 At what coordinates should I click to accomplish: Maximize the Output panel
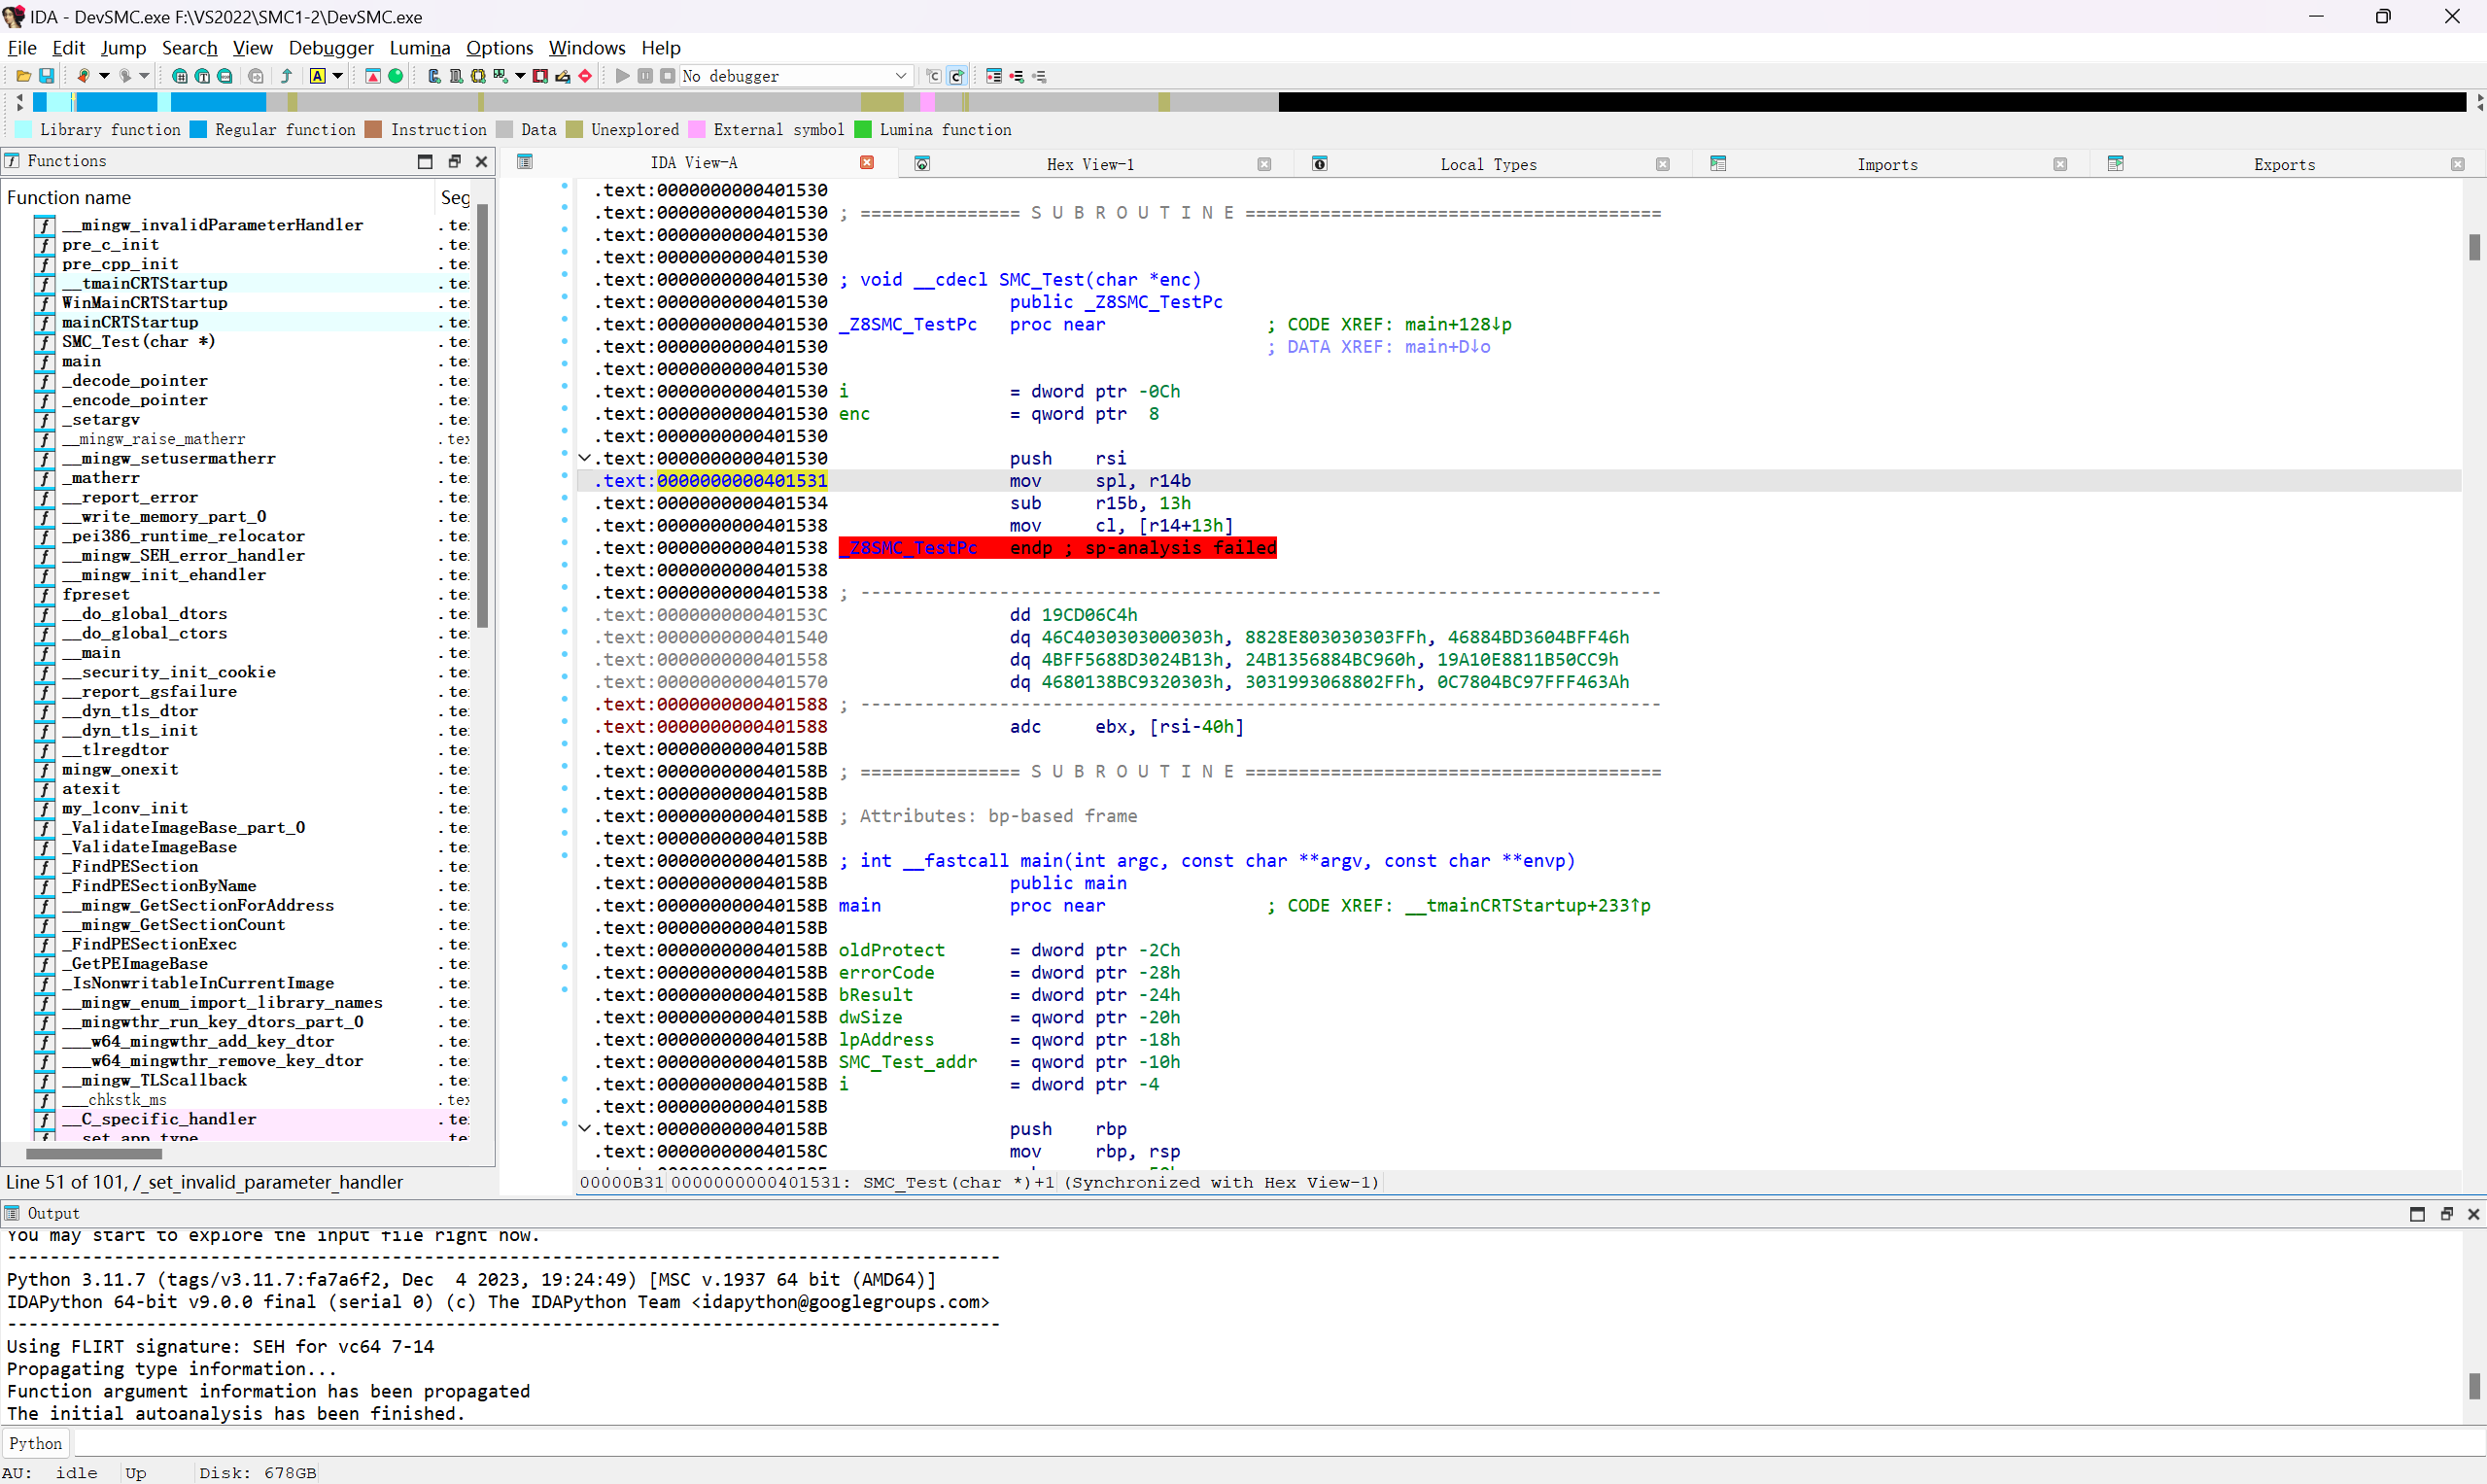point(2417,1213)
